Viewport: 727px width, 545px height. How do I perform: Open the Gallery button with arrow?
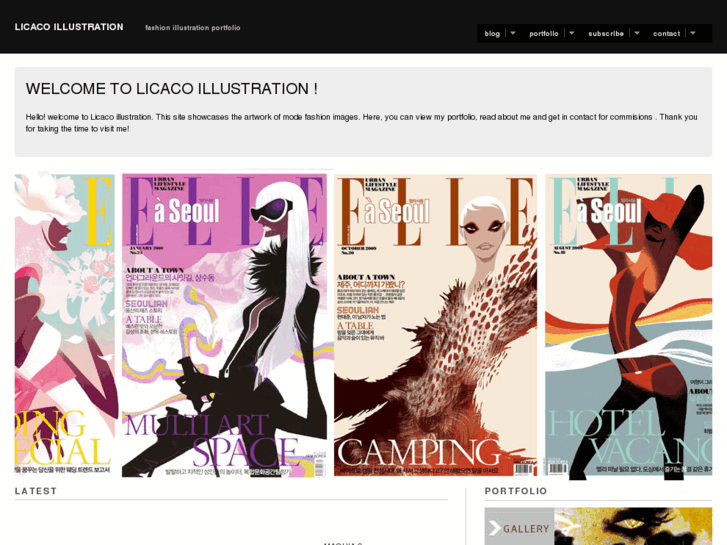pos(519,527)
